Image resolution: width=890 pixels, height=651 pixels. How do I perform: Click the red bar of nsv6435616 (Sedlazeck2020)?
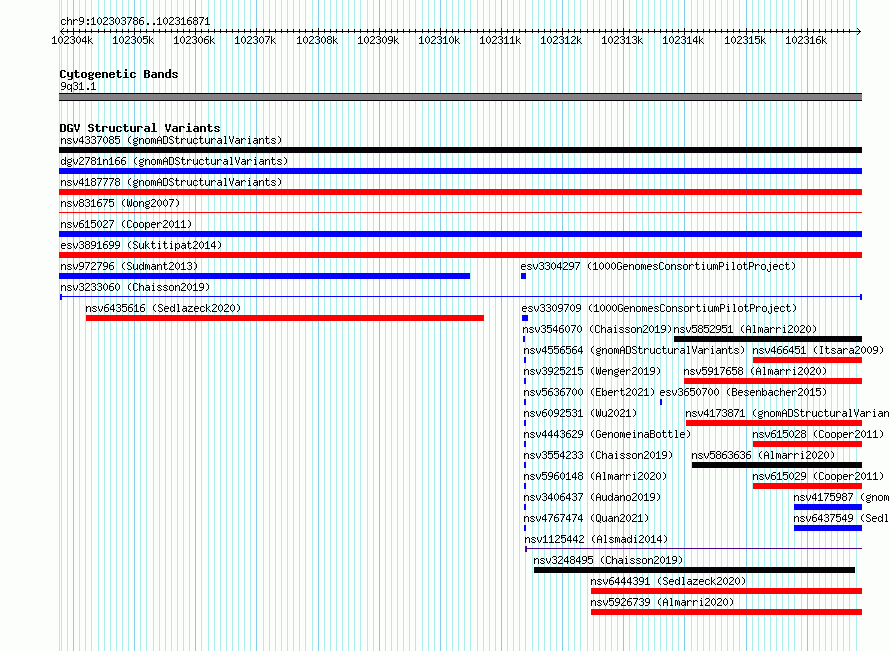click(285, 318)
